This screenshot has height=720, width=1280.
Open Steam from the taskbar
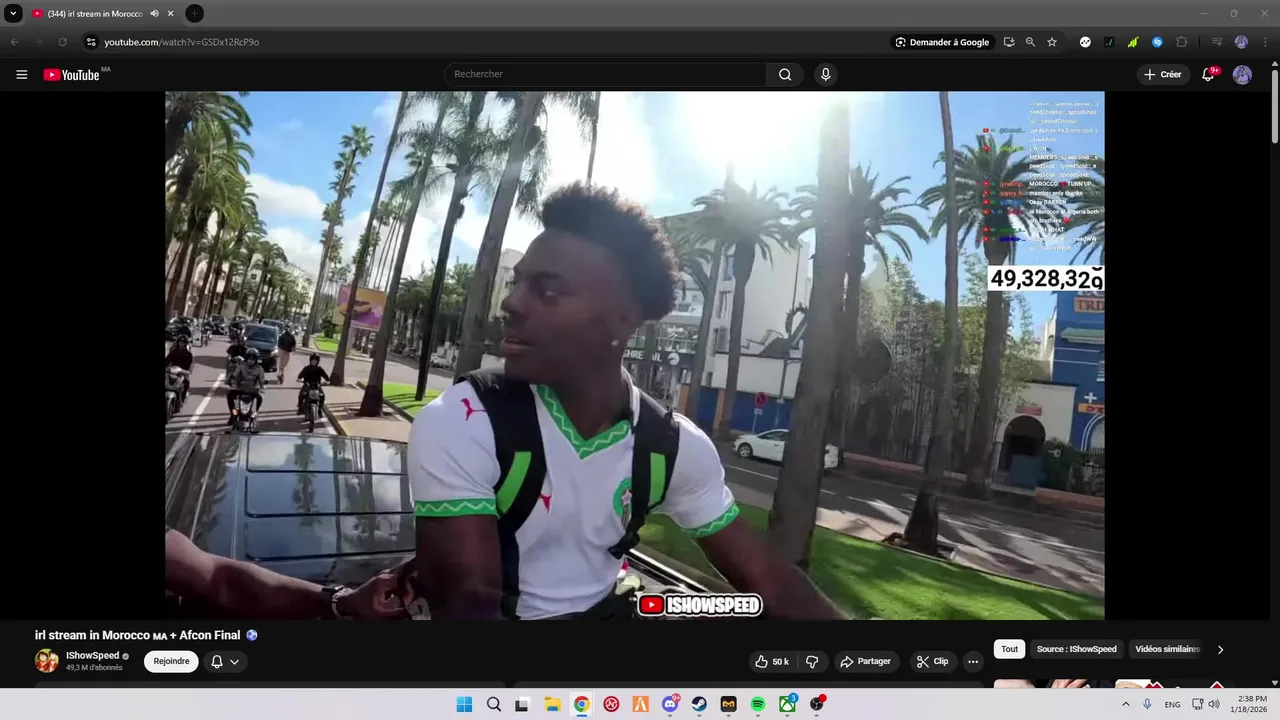pos(699,704)
